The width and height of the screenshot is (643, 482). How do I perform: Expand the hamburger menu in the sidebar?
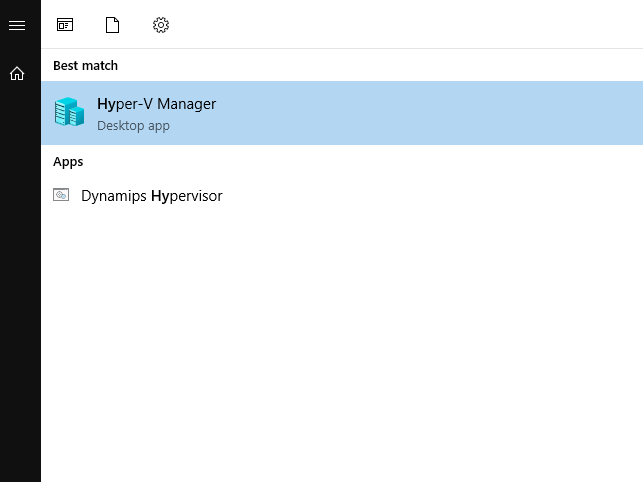click(x=17, y=25)
